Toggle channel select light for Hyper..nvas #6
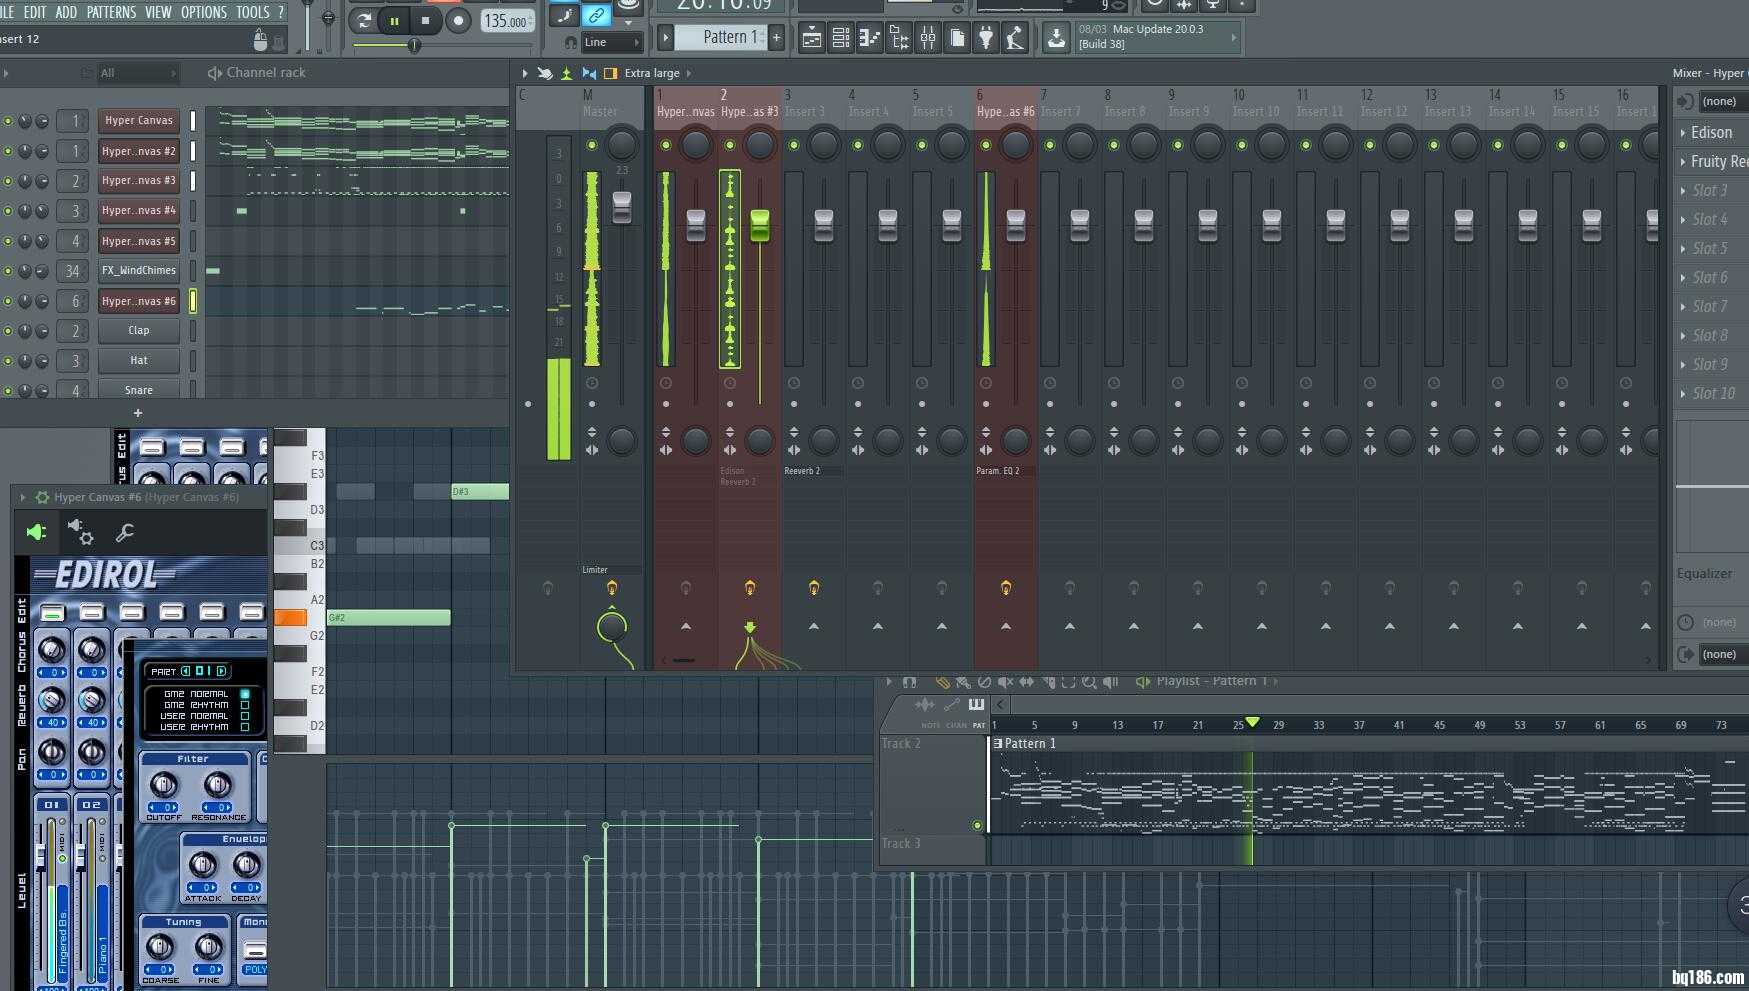This screenshot has width=1749, height=991. coord(193,301)
